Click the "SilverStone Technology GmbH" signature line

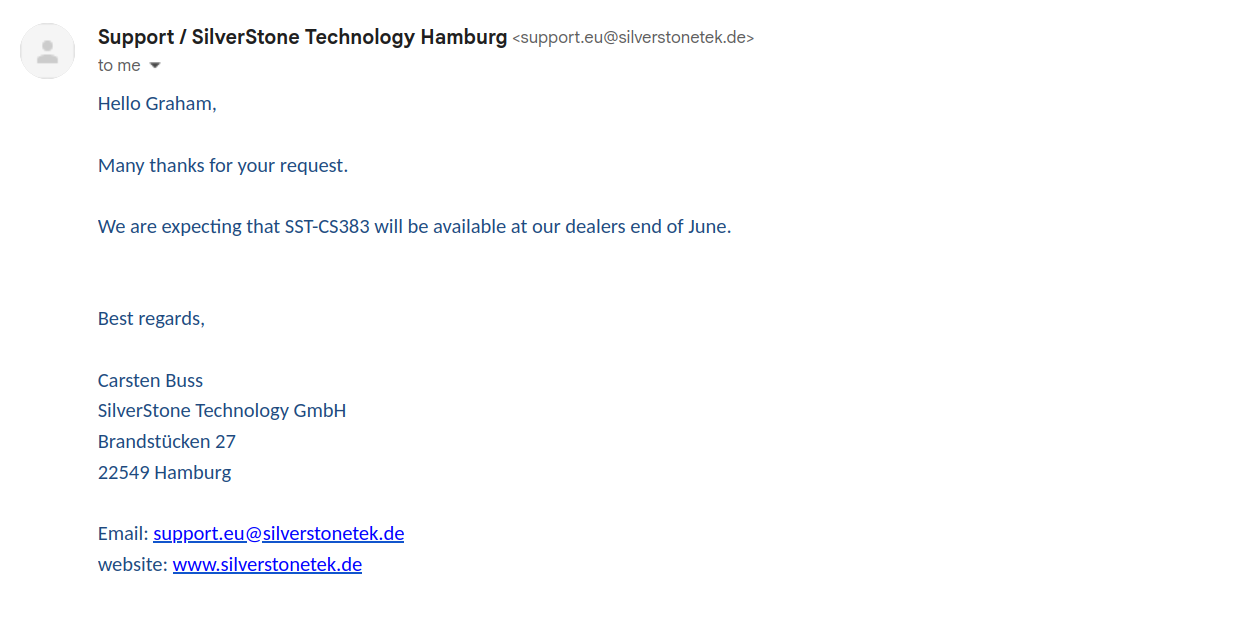222,410
